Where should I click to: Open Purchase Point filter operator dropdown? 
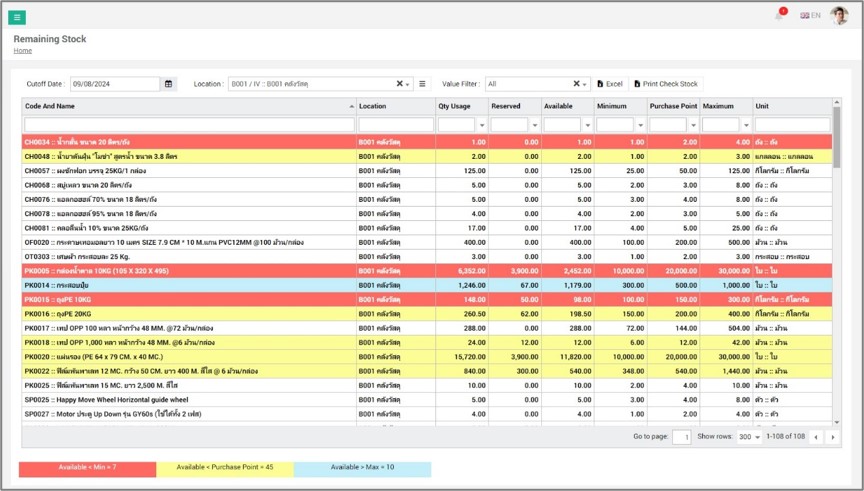(x=693, y=125)
